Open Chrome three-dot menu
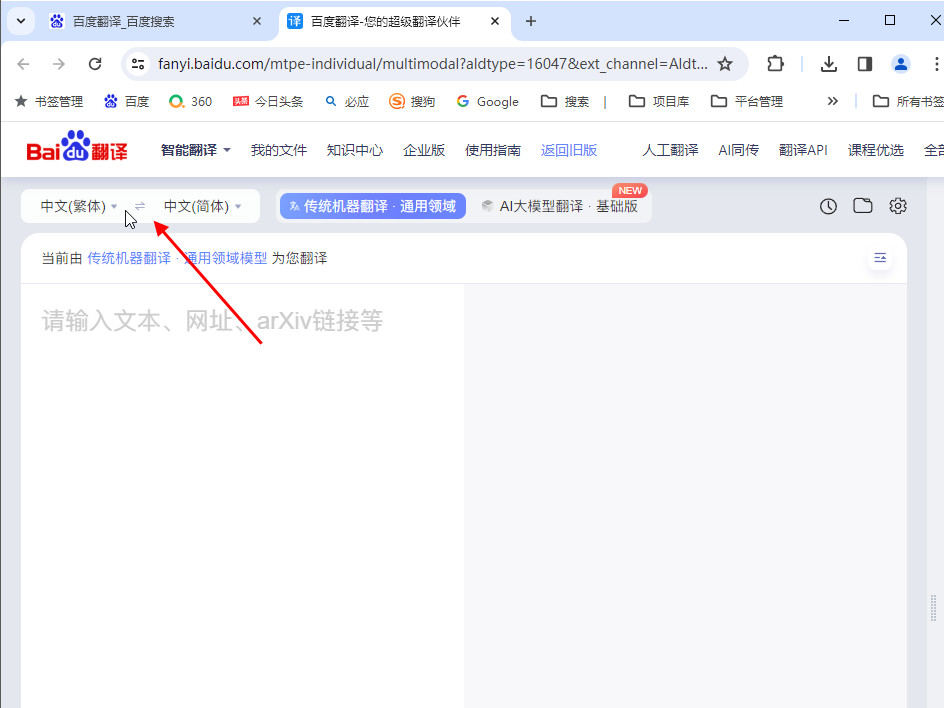944x708 pixels. coord(936,64)
